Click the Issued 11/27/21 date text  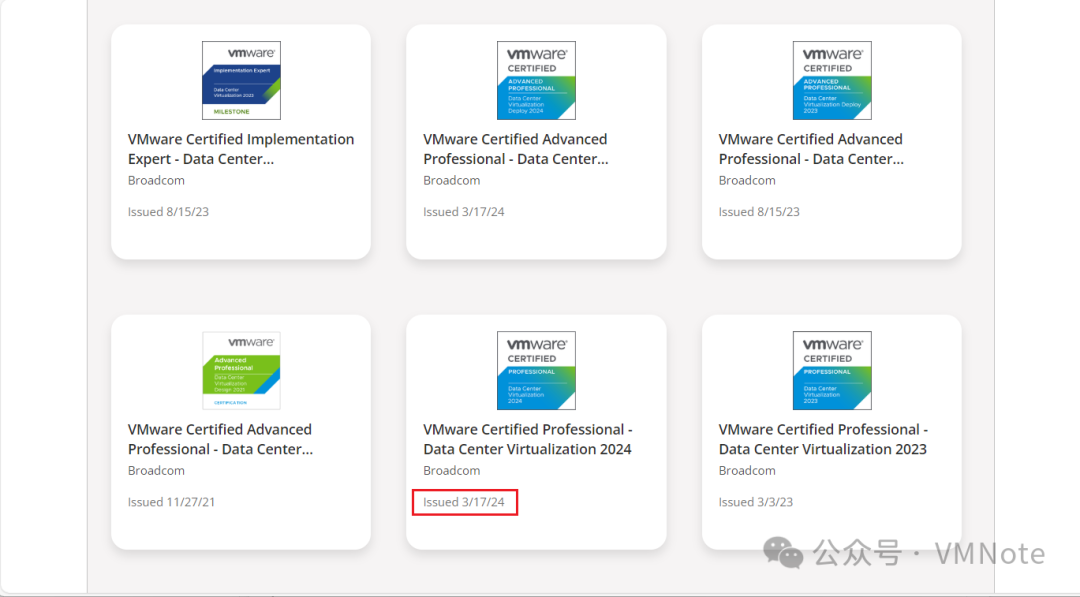171,502
